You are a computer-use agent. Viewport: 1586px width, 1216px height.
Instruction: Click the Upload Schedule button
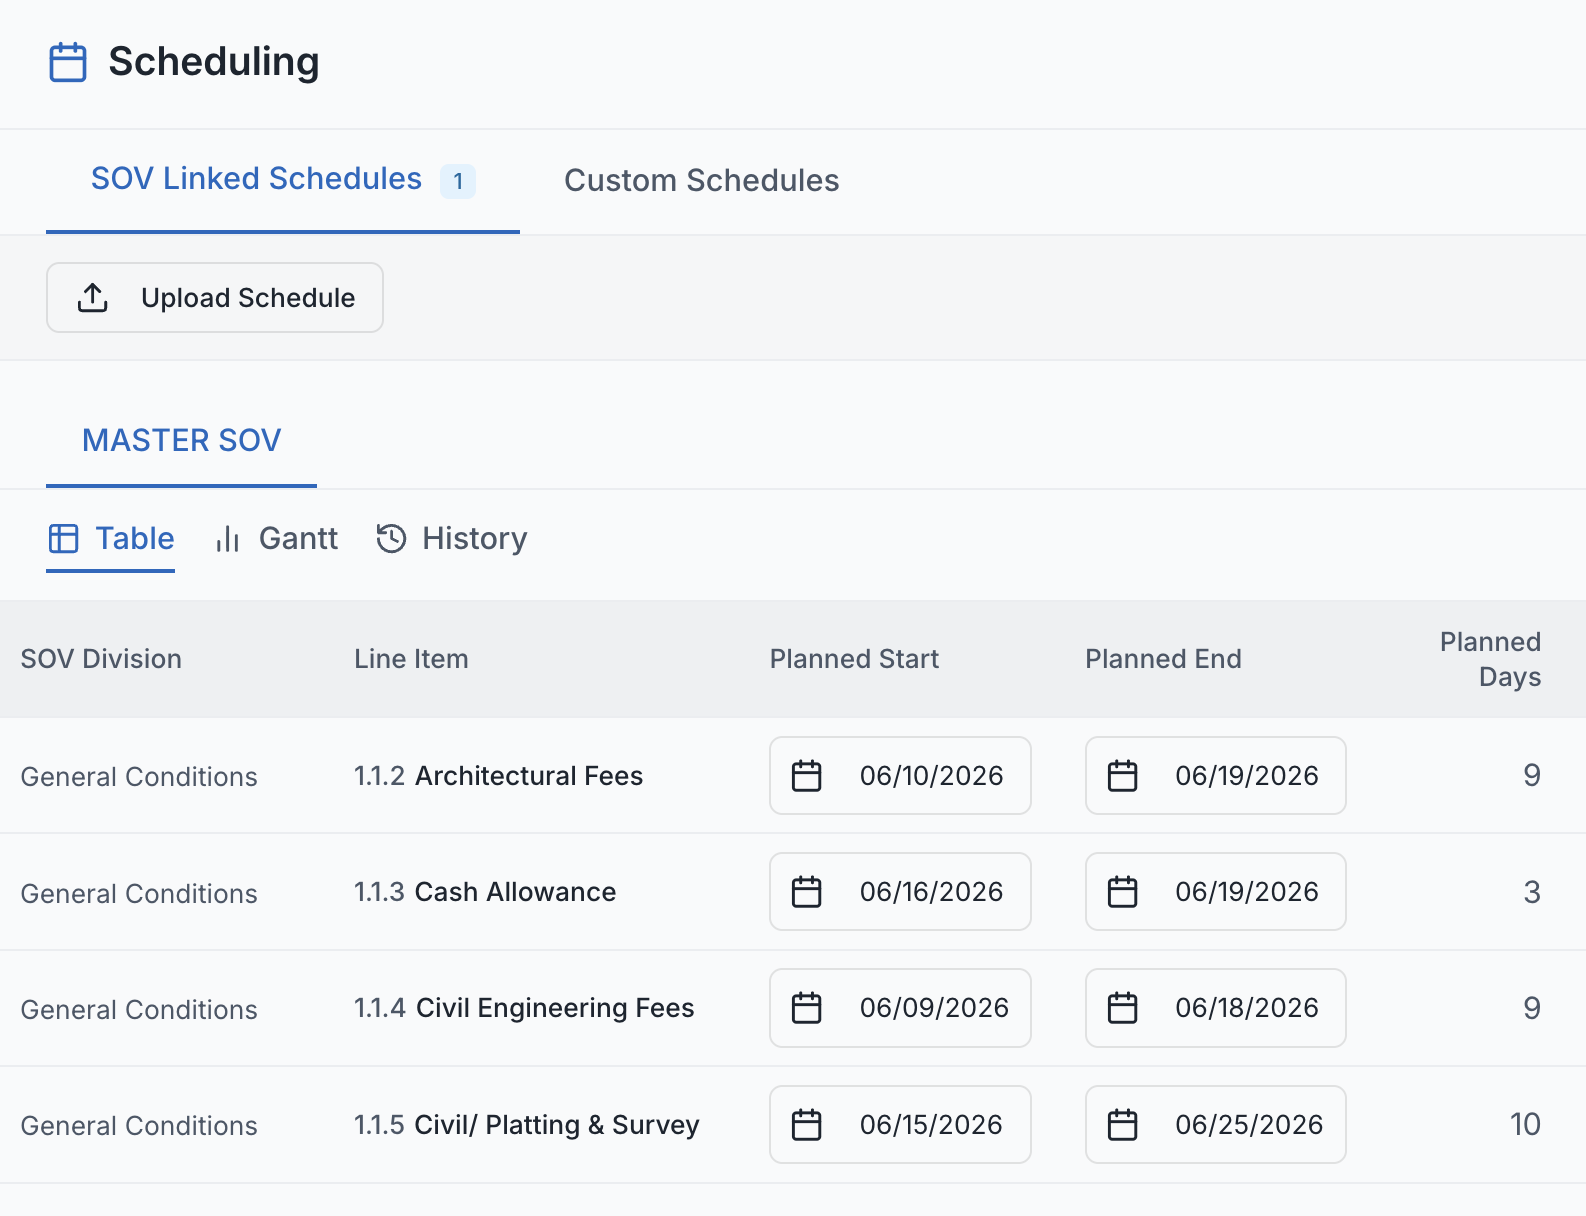[215, 298]
